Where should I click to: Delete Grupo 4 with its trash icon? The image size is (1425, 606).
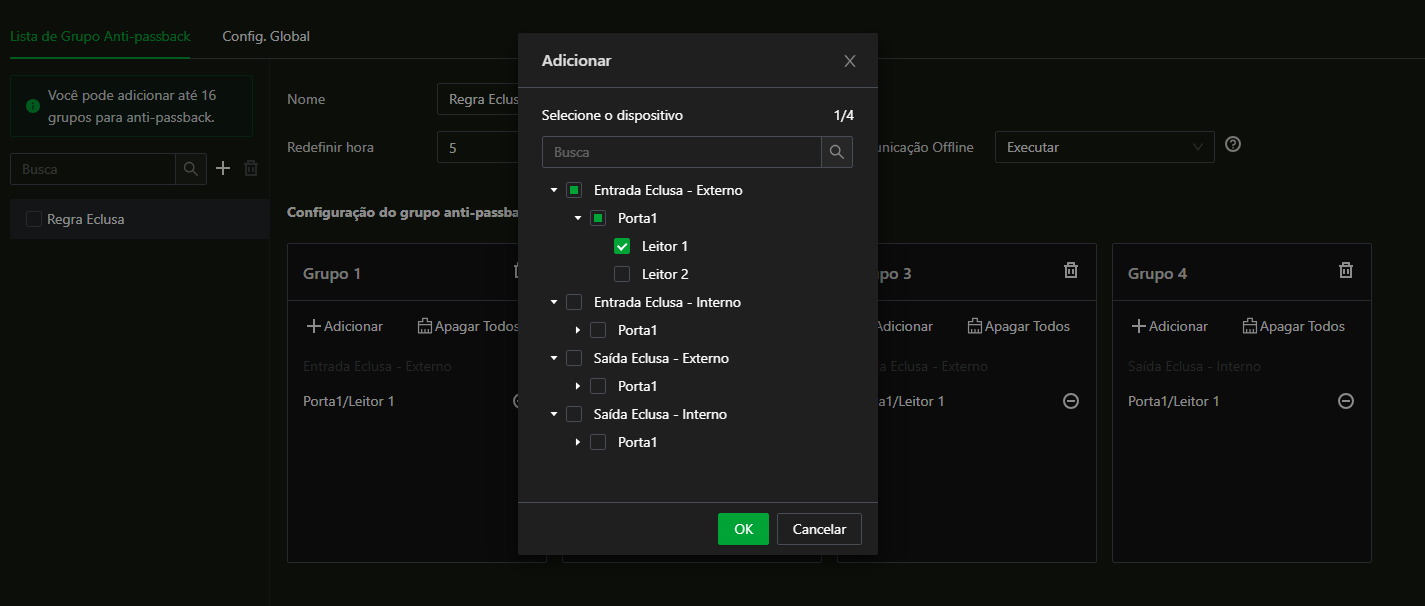1346,270
